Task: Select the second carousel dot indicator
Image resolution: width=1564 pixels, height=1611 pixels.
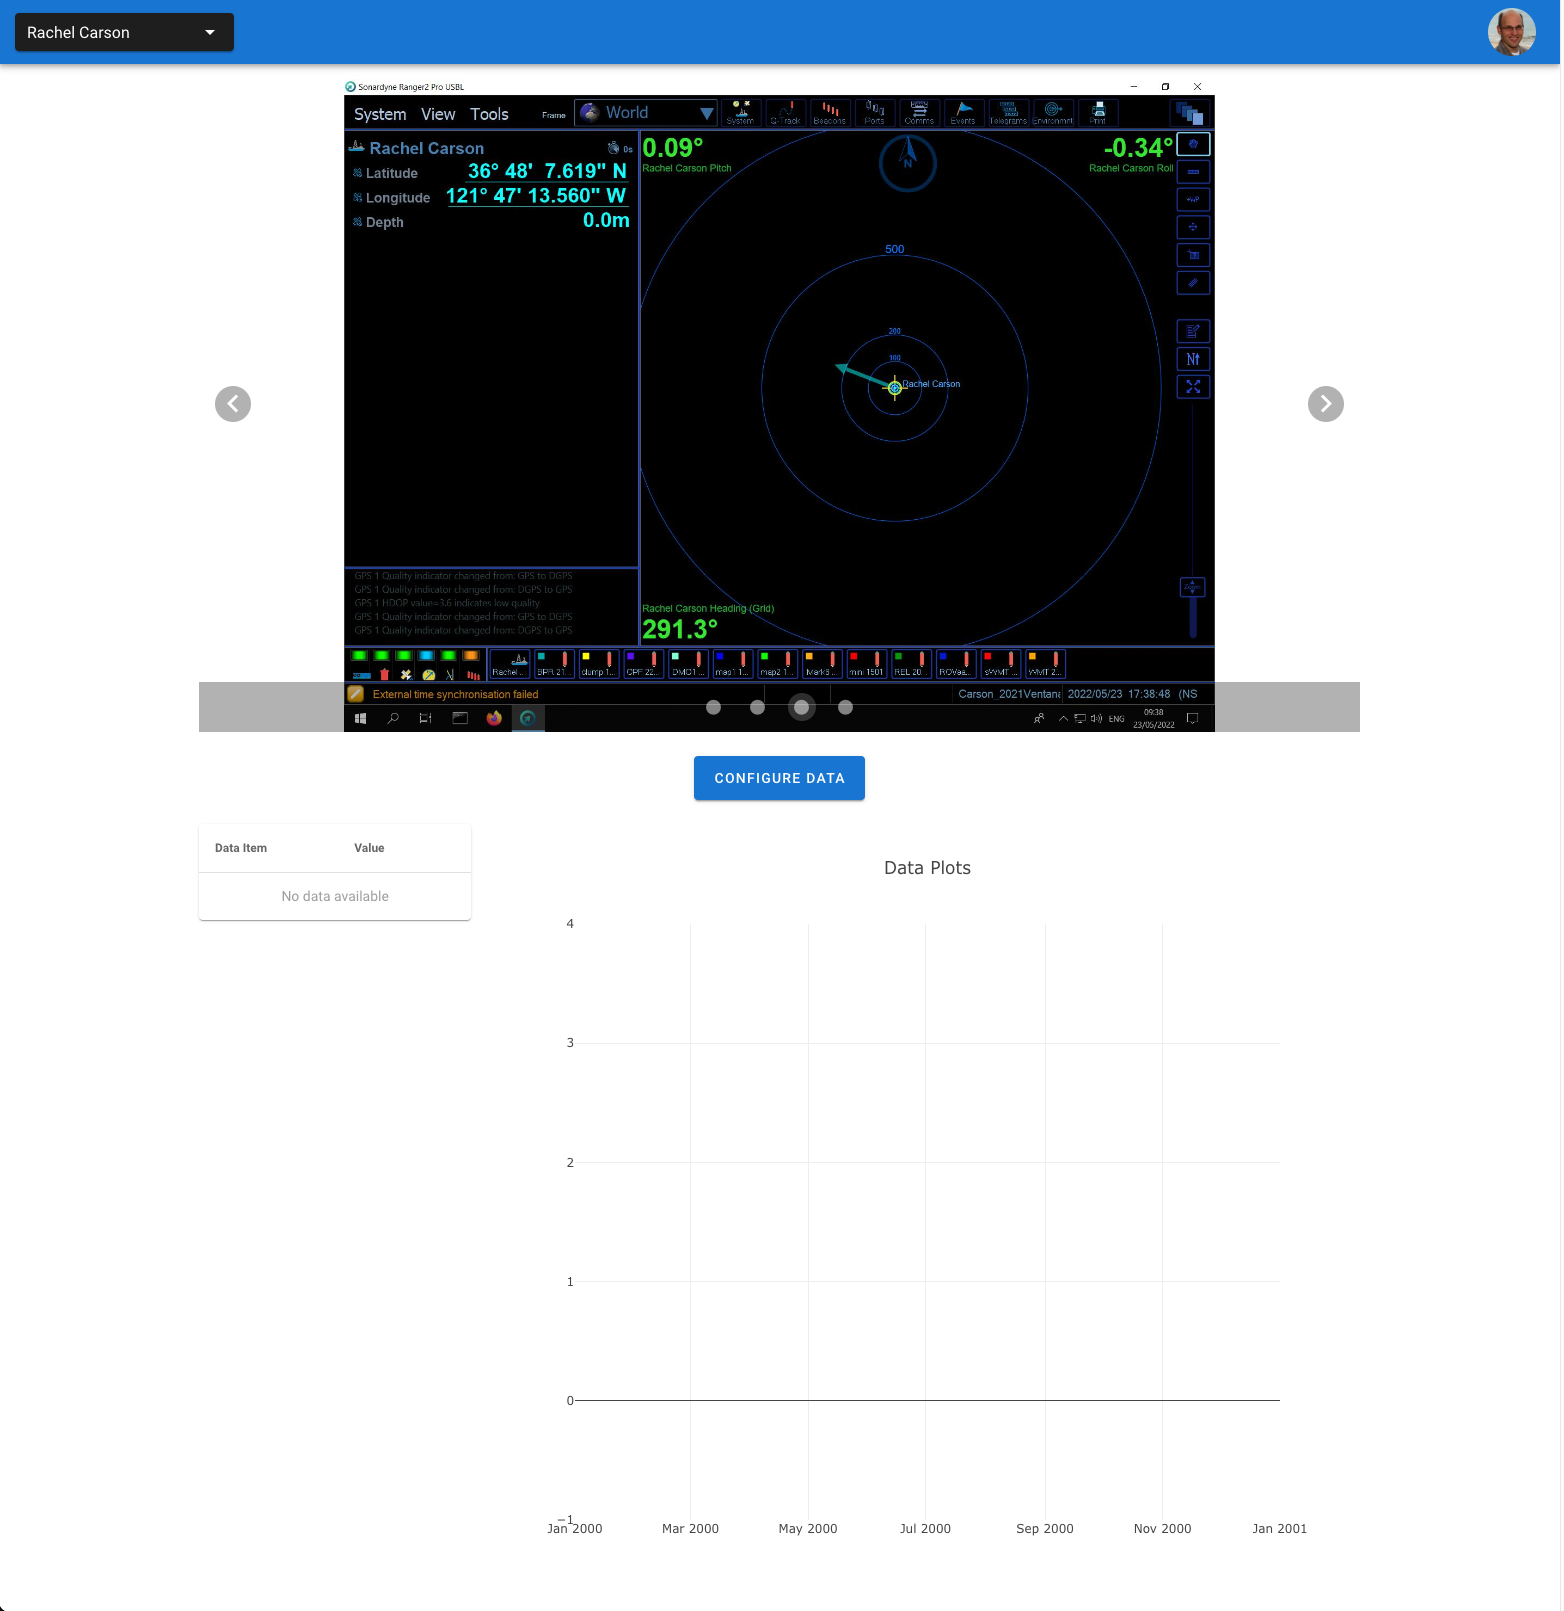Action: 757,707
